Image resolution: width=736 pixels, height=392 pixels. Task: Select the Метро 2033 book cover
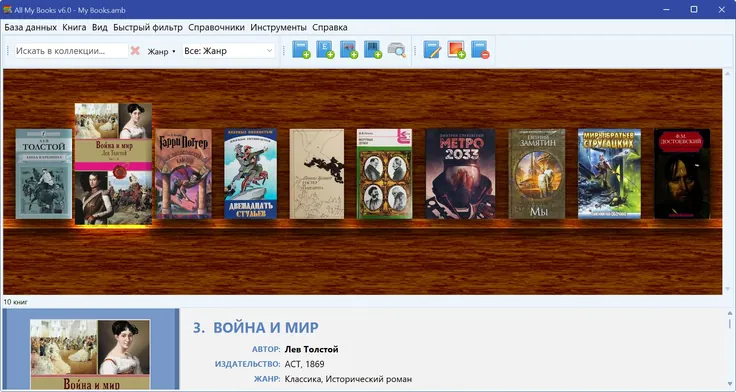click(x=460, y=174)
